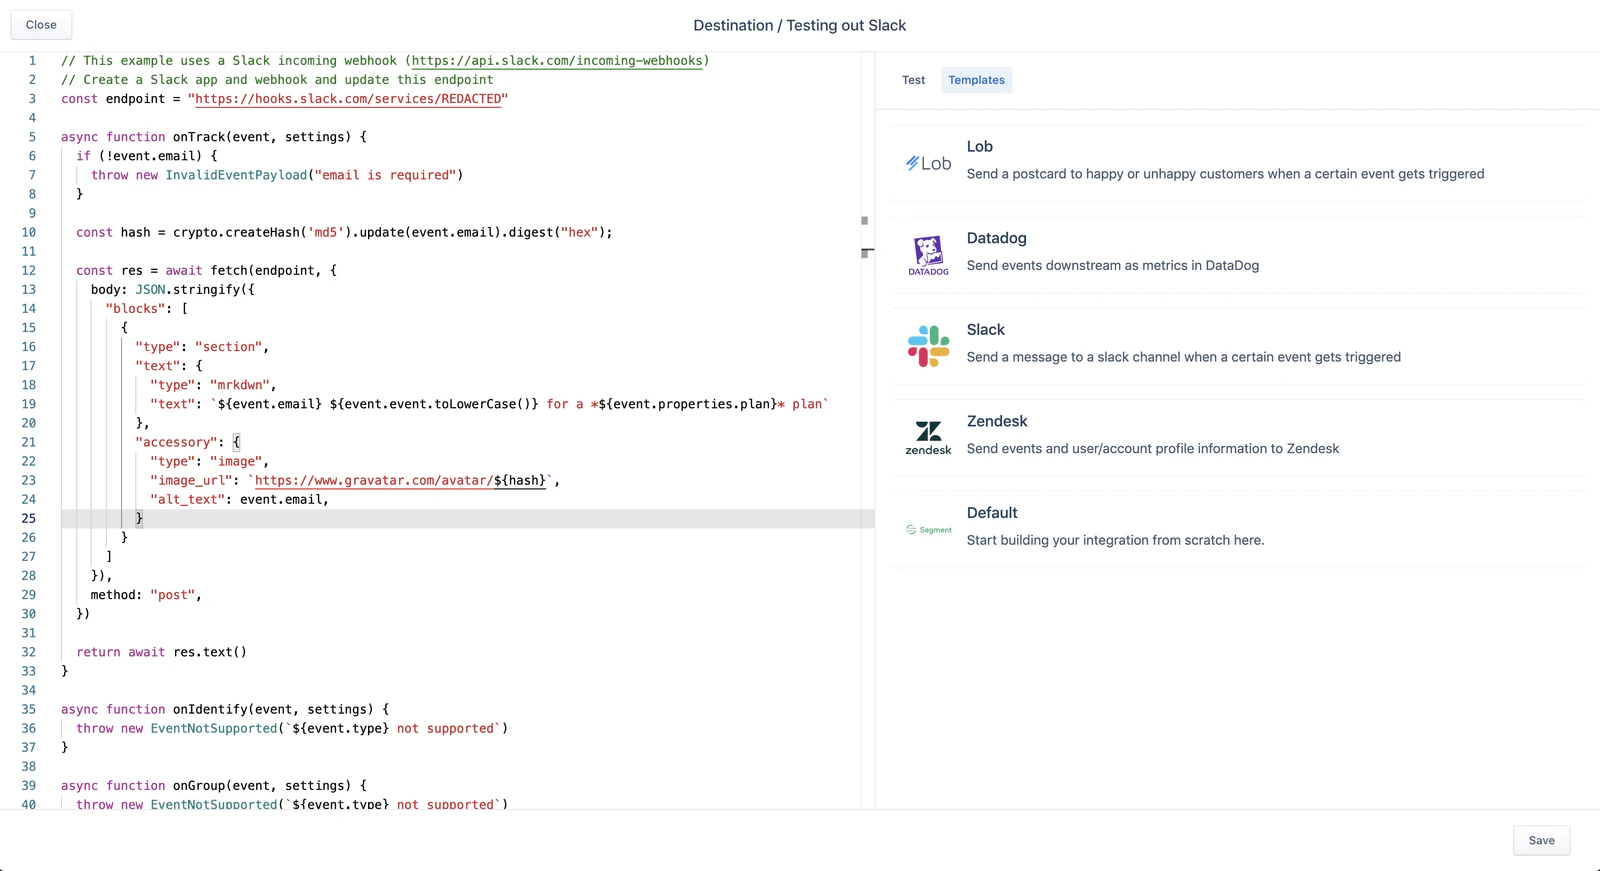This screenshot has height=871, width=1600.
Task: Click 'JSON.stringify' on line 13
Action: (x=191, y=290)
